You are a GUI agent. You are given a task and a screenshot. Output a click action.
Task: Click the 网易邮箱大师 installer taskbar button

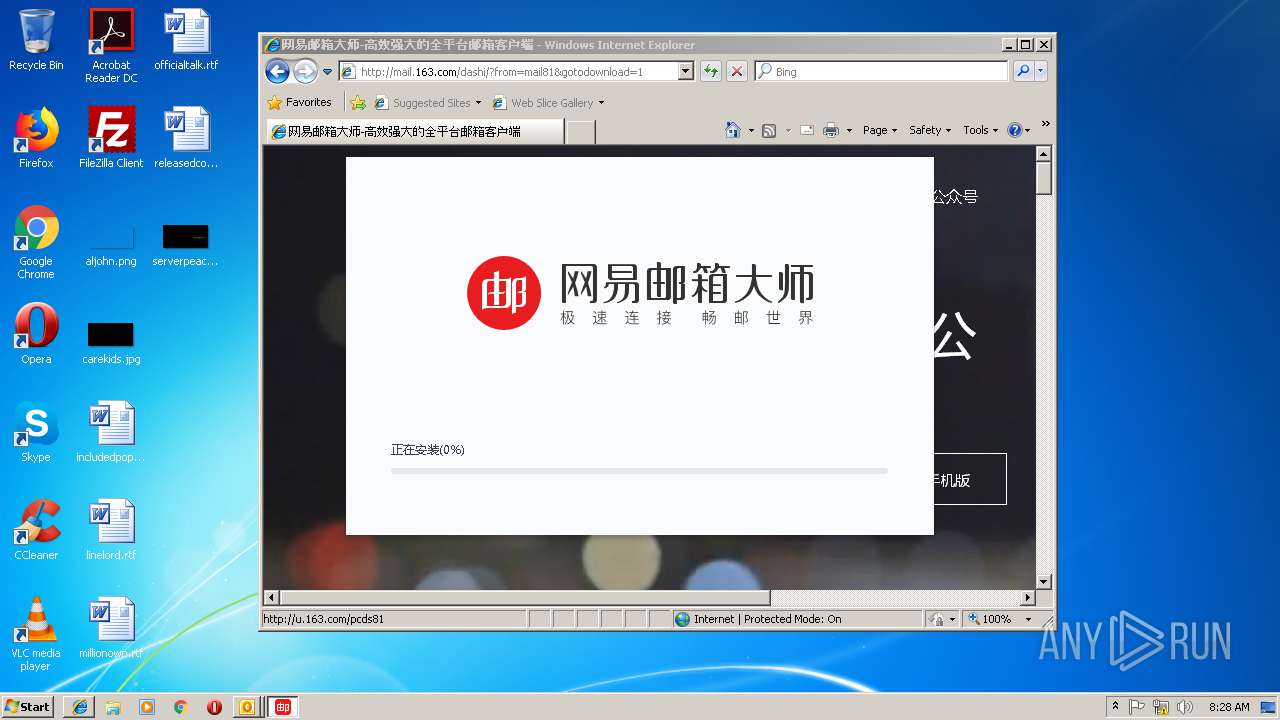(283, 706)
